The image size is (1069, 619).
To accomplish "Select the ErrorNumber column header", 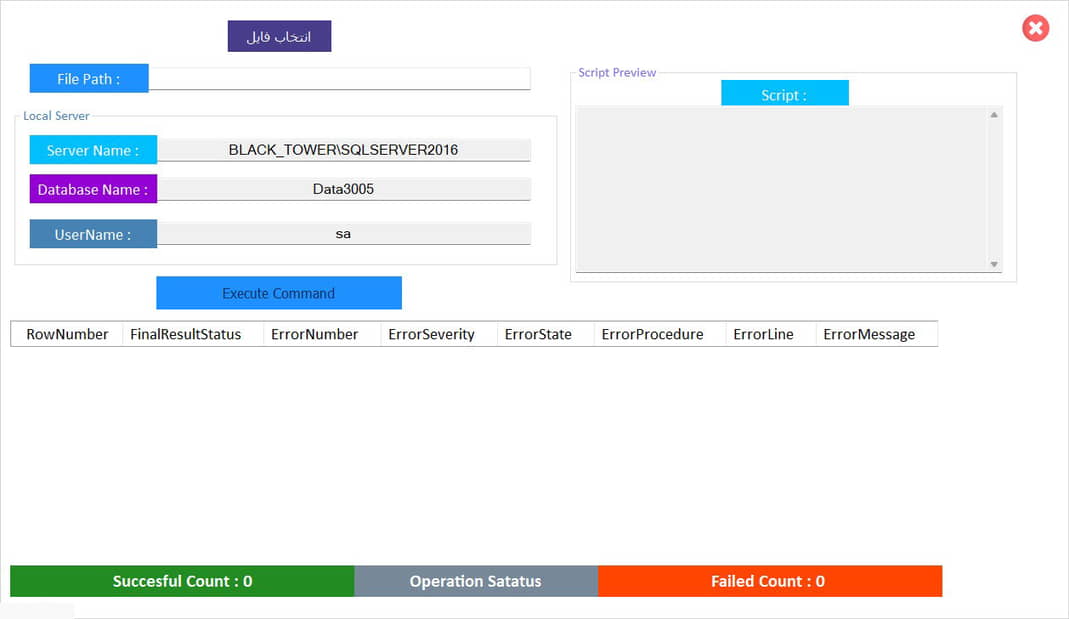I will 314,334.
